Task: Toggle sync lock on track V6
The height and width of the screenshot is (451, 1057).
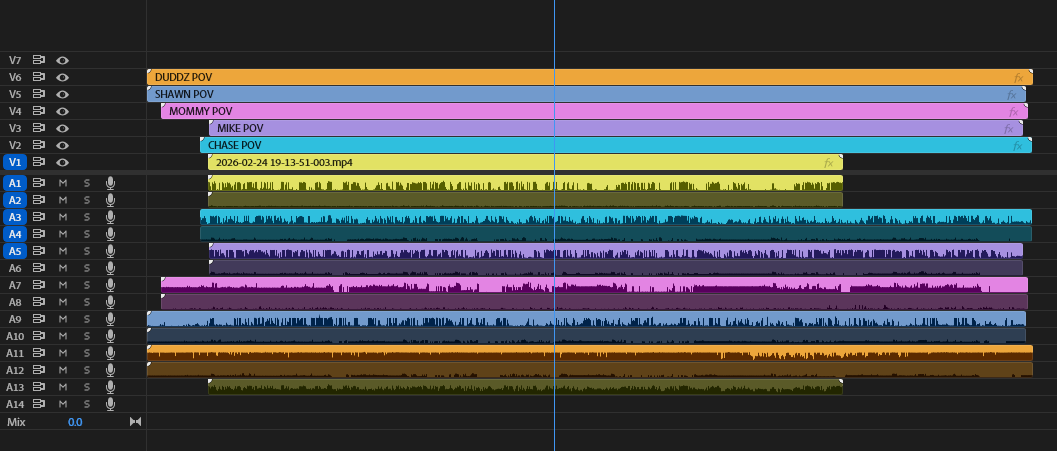Action: [39, 78]
